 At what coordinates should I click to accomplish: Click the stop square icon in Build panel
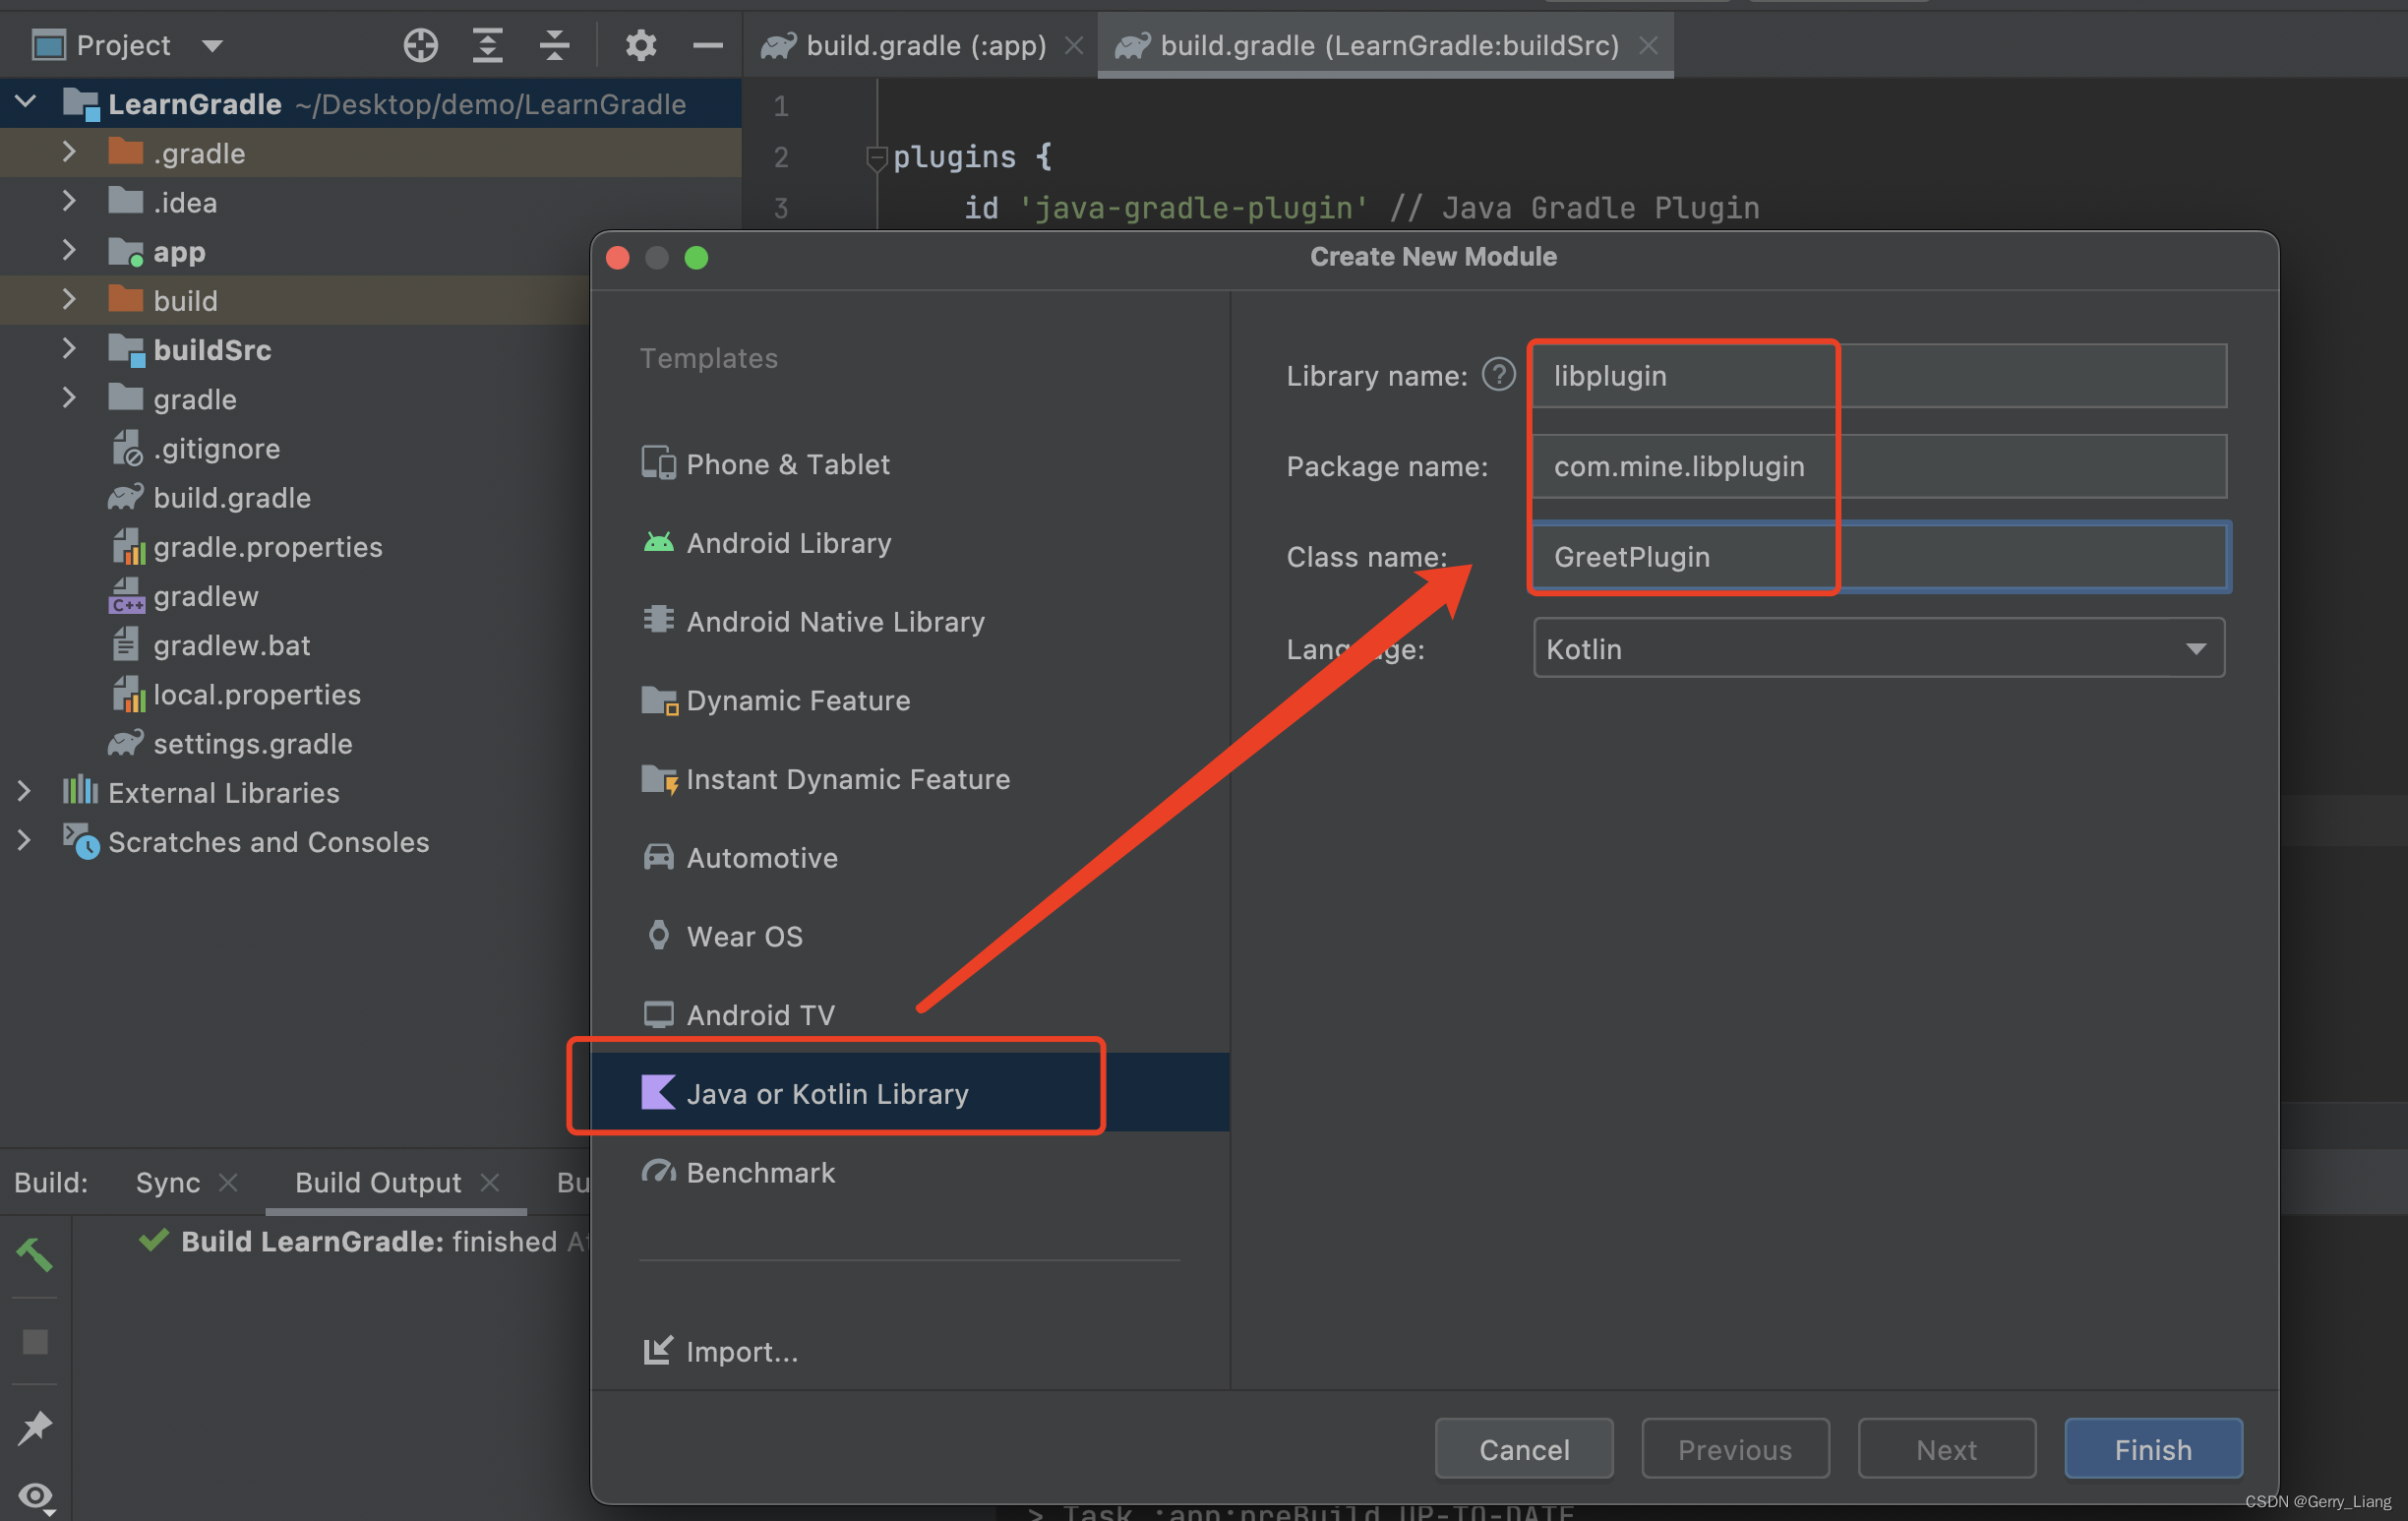coord(35,1341)
